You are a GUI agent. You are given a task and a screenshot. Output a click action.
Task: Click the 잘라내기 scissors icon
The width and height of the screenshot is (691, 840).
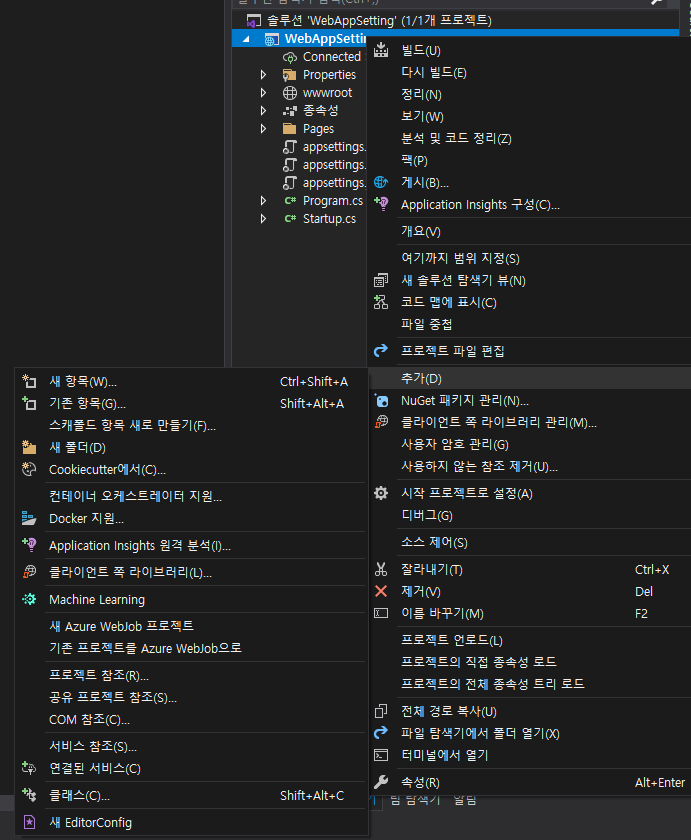coord(381,569)
